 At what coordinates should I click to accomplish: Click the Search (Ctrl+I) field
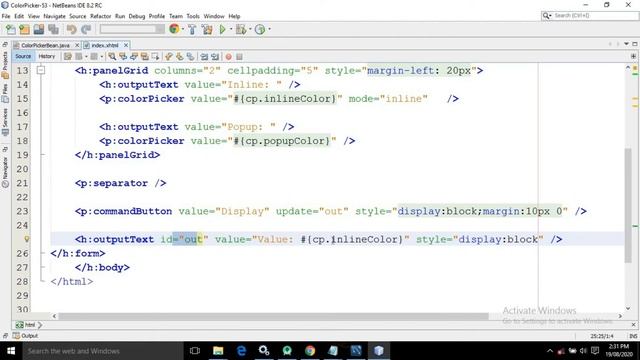click(590, 16)
